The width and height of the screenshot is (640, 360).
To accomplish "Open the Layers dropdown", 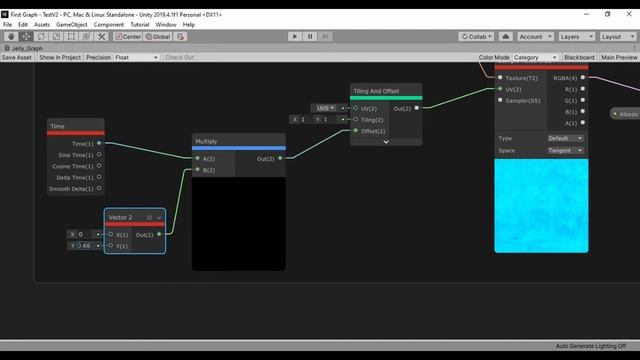I will [x=576, y=37].
